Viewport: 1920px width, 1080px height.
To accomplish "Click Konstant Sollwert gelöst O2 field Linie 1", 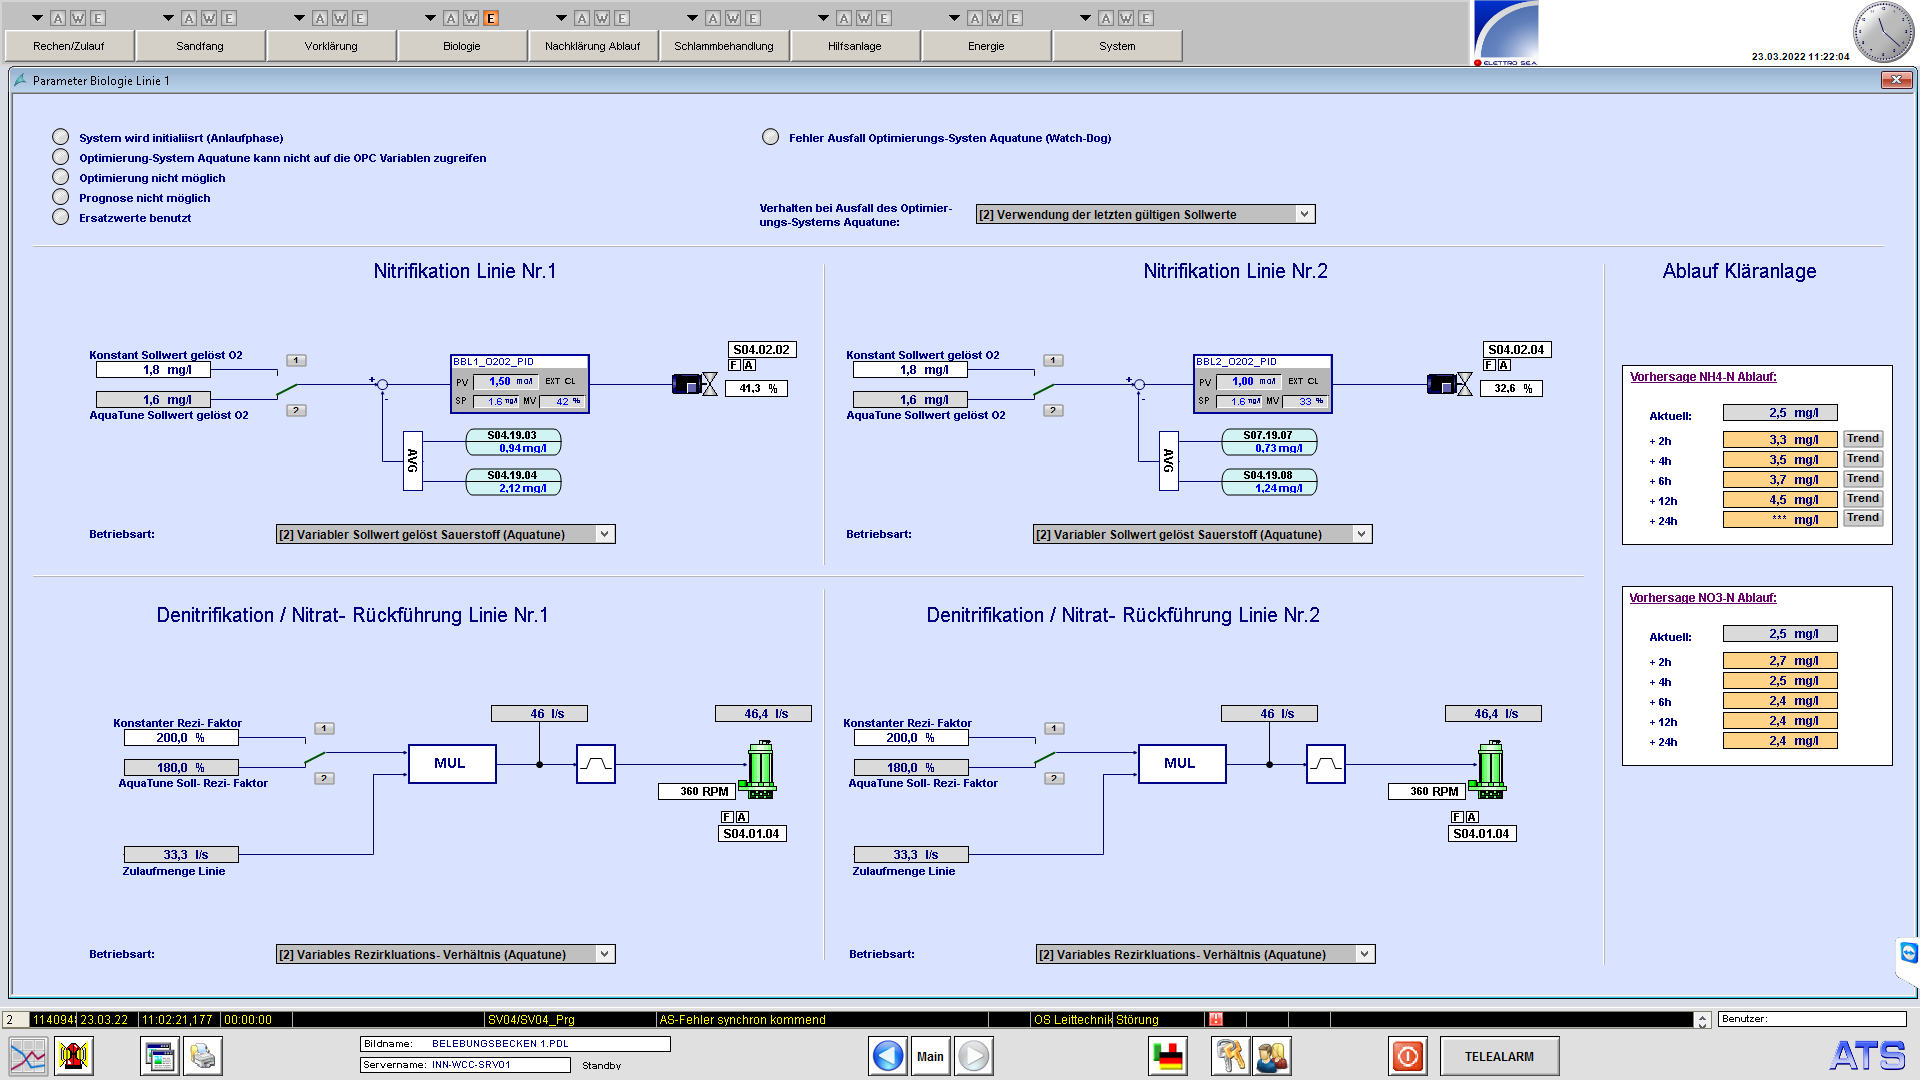I will pyautogui.click(x=153, y=370).
